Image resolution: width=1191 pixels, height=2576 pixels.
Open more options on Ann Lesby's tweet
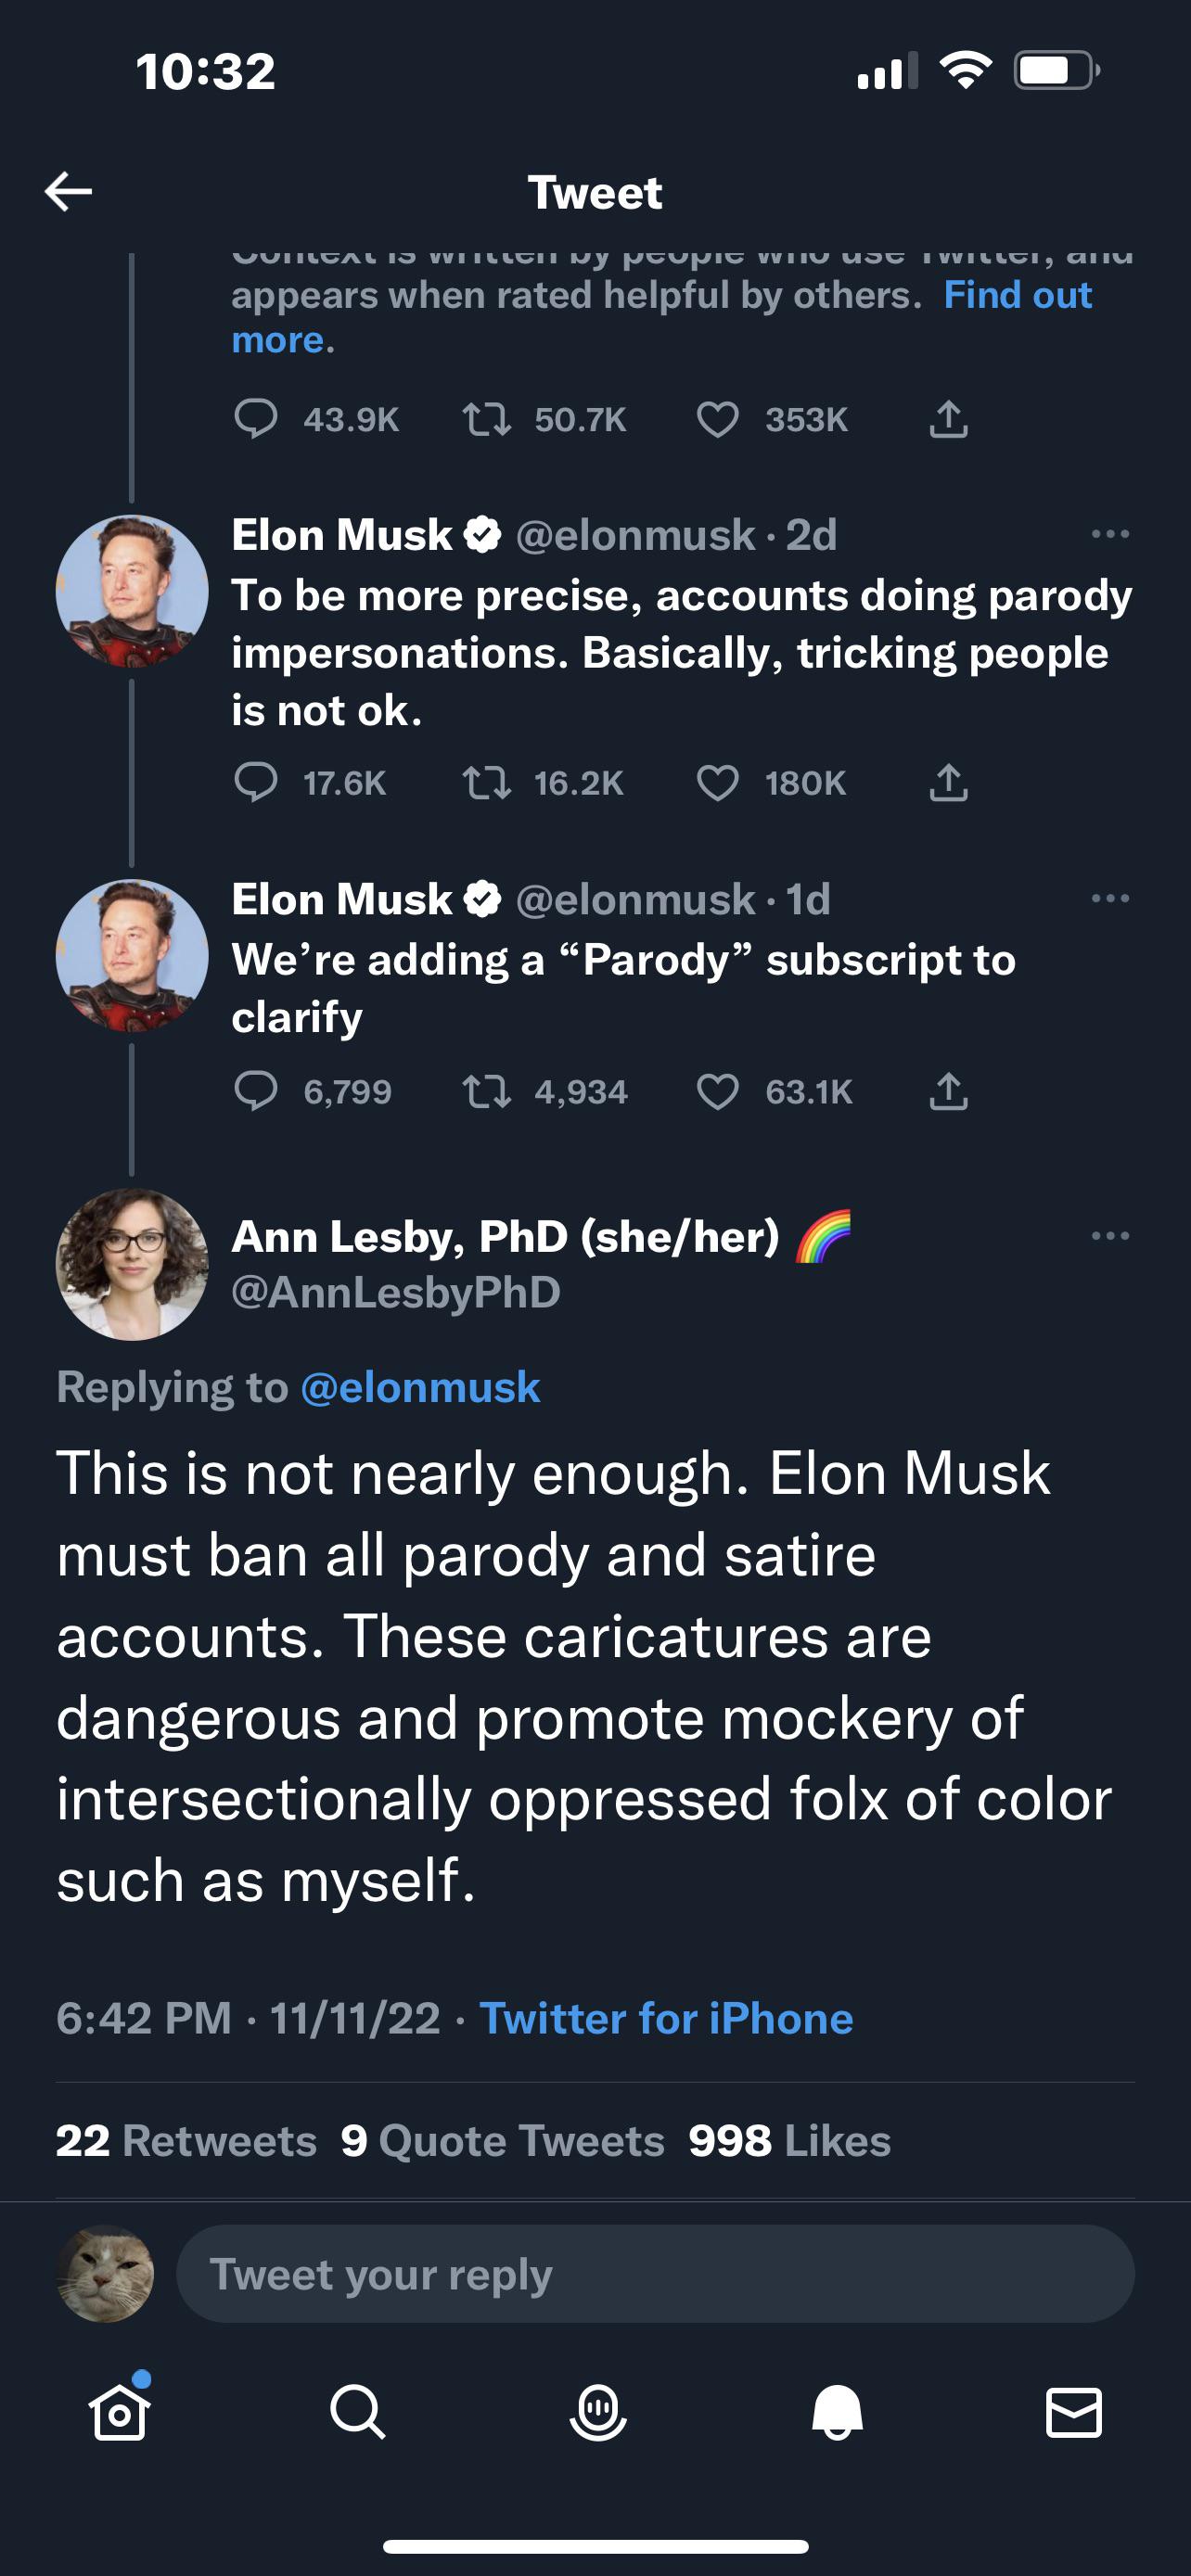[1110, 1236]
